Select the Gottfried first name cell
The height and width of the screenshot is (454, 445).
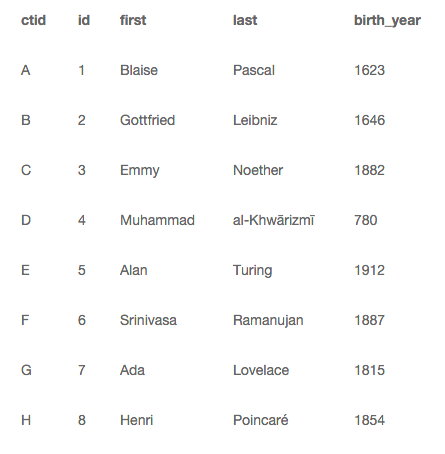(x=147, y=120)
